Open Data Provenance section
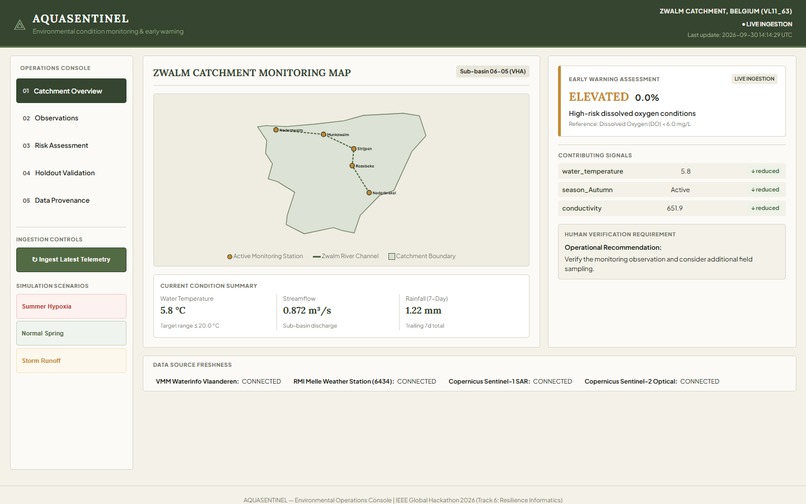This screenshot has width=806, height=504. click(71, 200)
